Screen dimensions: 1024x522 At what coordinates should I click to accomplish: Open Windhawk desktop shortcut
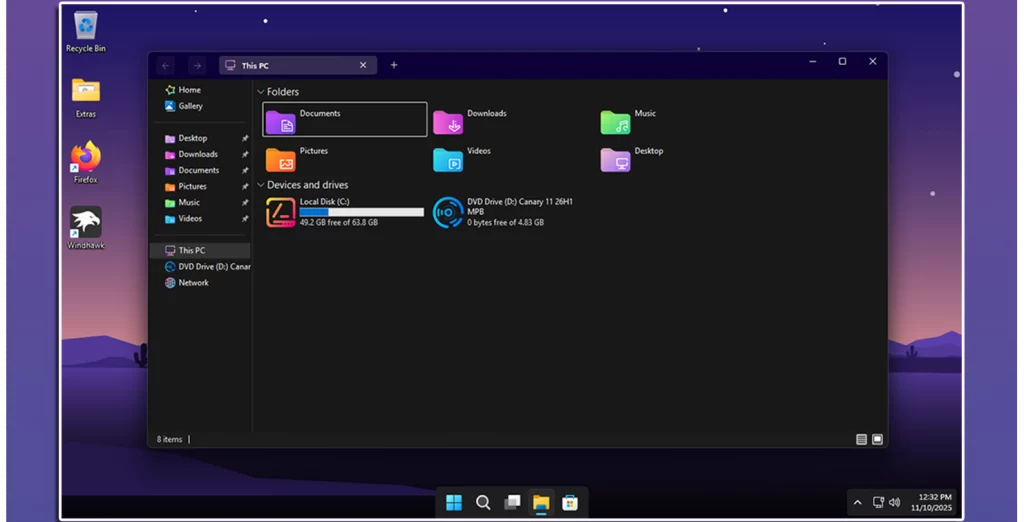tap(86, 223)
